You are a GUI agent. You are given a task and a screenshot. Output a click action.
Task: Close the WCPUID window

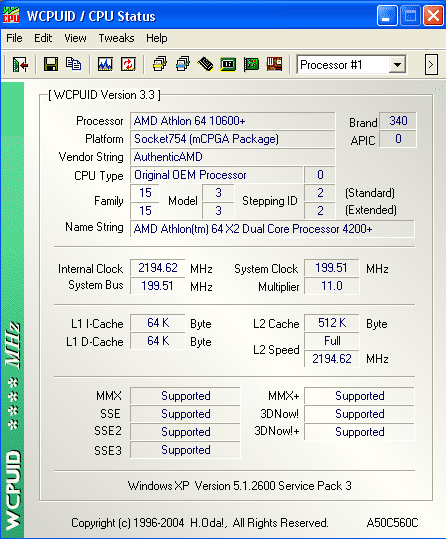point(433,16)
